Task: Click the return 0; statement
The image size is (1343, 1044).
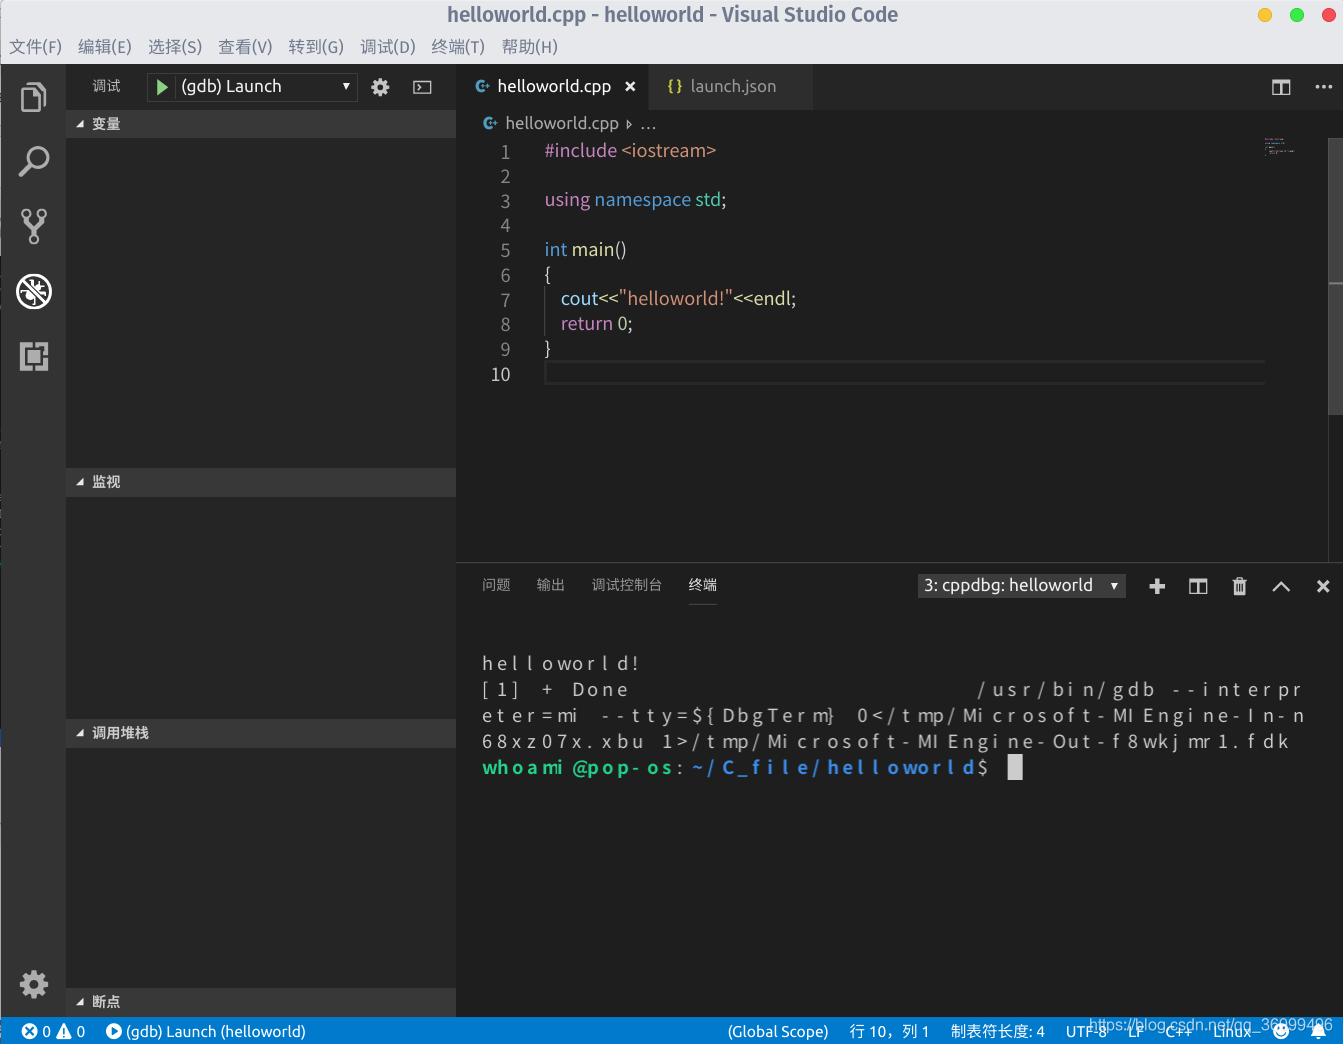Action: tap(596, 324)
